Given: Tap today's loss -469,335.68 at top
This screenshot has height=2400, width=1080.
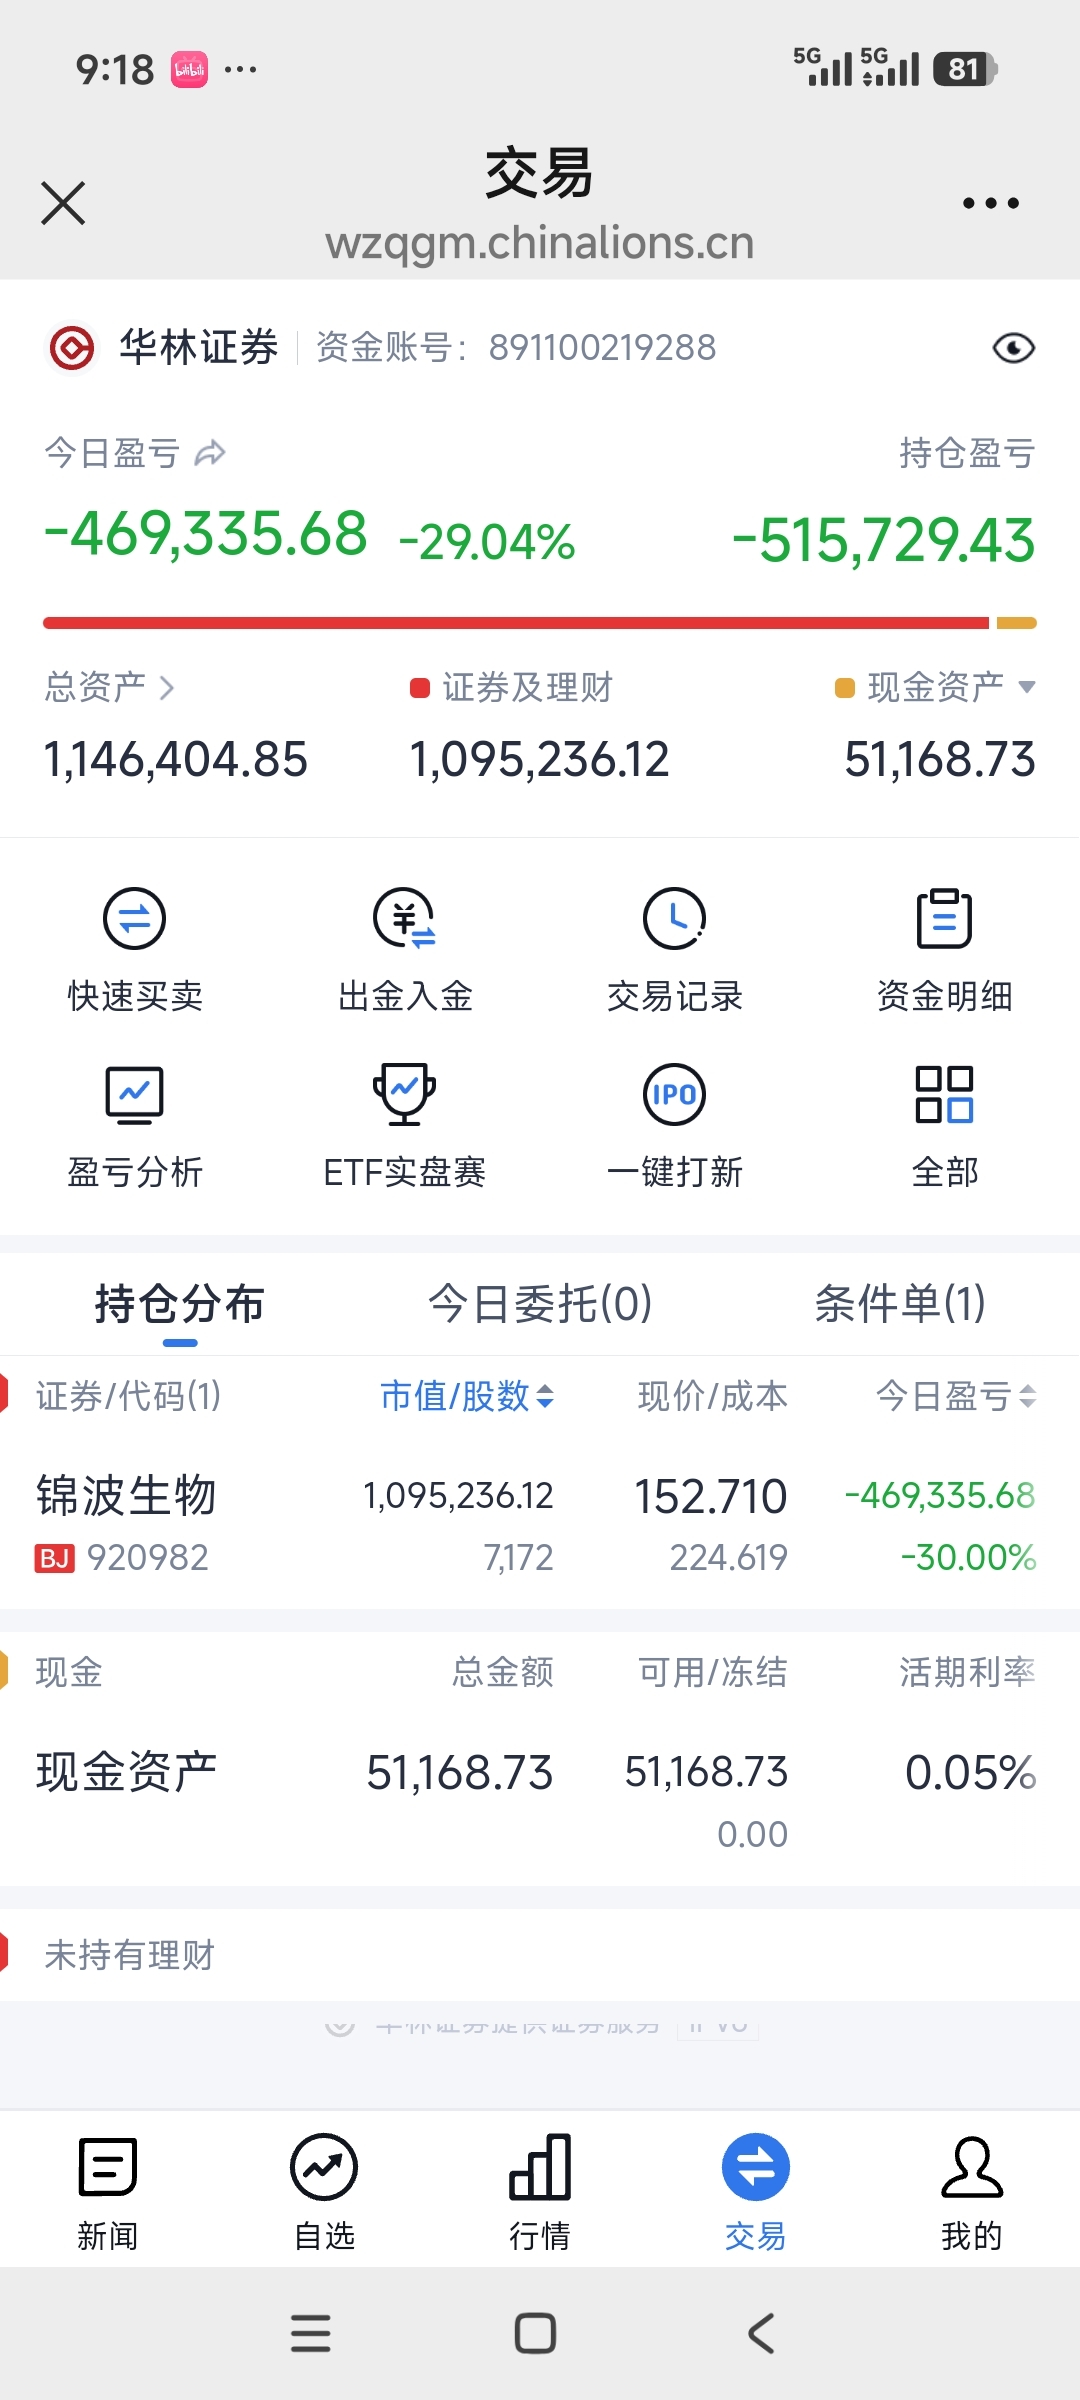Looking at the screenshot, I should (x=206, y=534).
